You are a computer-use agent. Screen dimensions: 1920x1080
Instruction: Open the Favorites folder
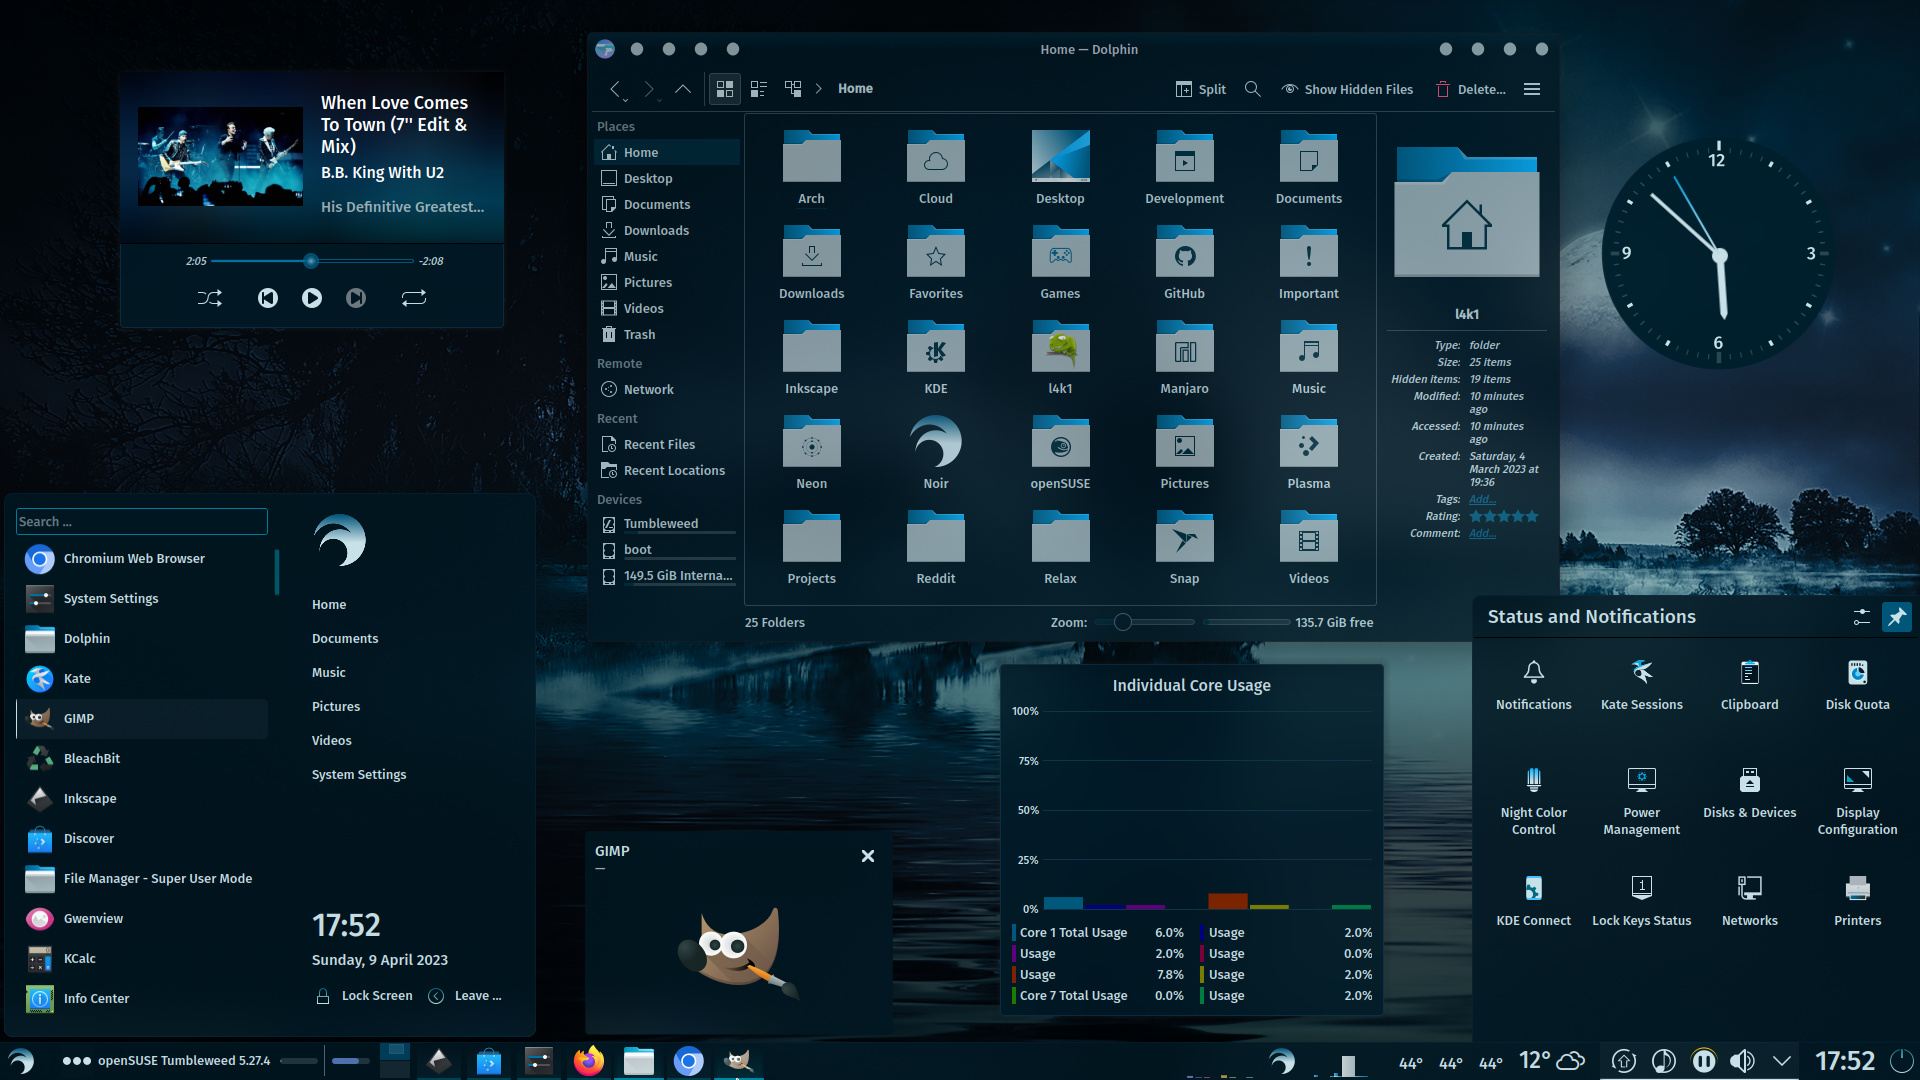pos(936,264)
